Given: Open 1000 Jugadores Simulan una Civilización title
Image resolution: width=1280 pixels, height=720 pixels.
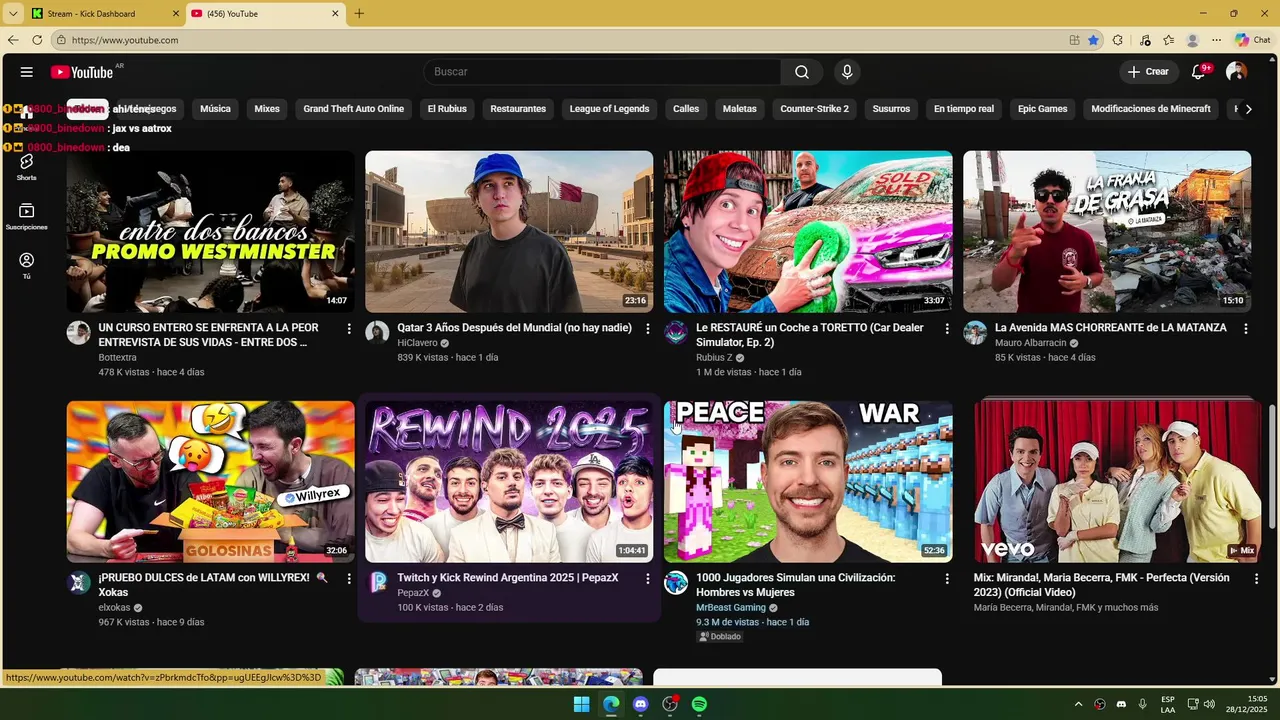Looking at the screenshot, I should (x=795, y=585).
